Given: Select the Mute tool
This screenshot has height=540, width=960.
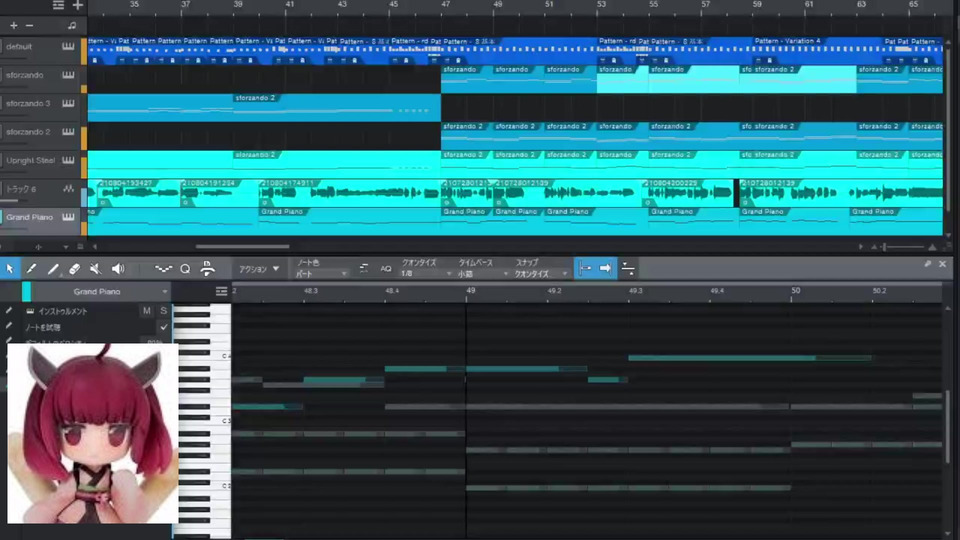Looking at the screenshot, I should tap(95, 268).
